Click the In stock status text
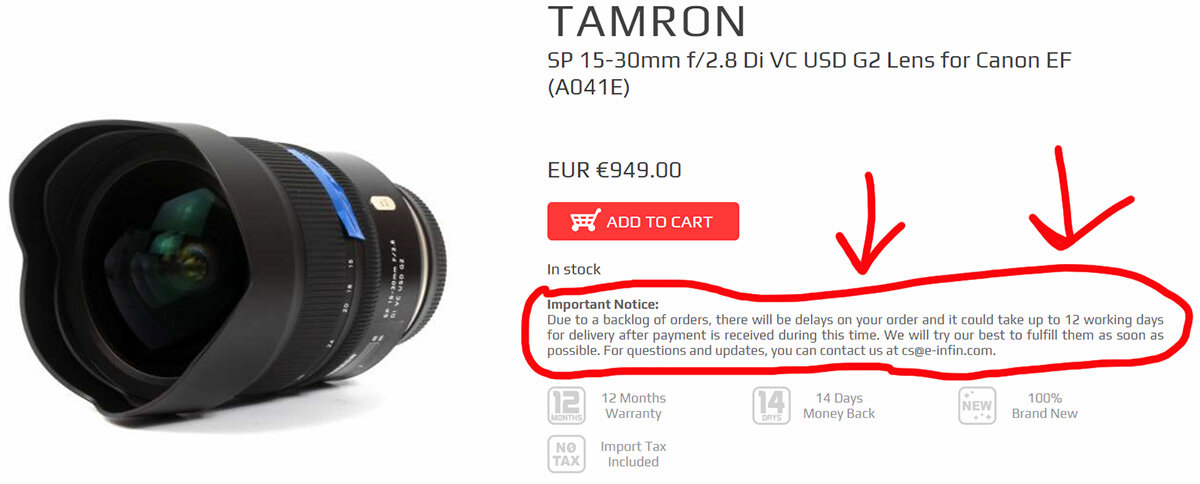1200x484 pixels. point(574,269)
